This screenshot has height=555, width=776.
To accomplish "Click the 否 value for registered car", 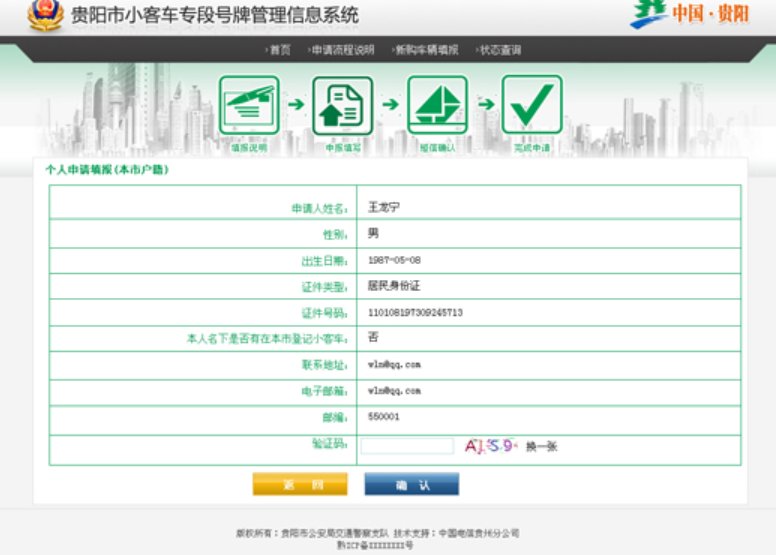I will click(x=373, y=337).
